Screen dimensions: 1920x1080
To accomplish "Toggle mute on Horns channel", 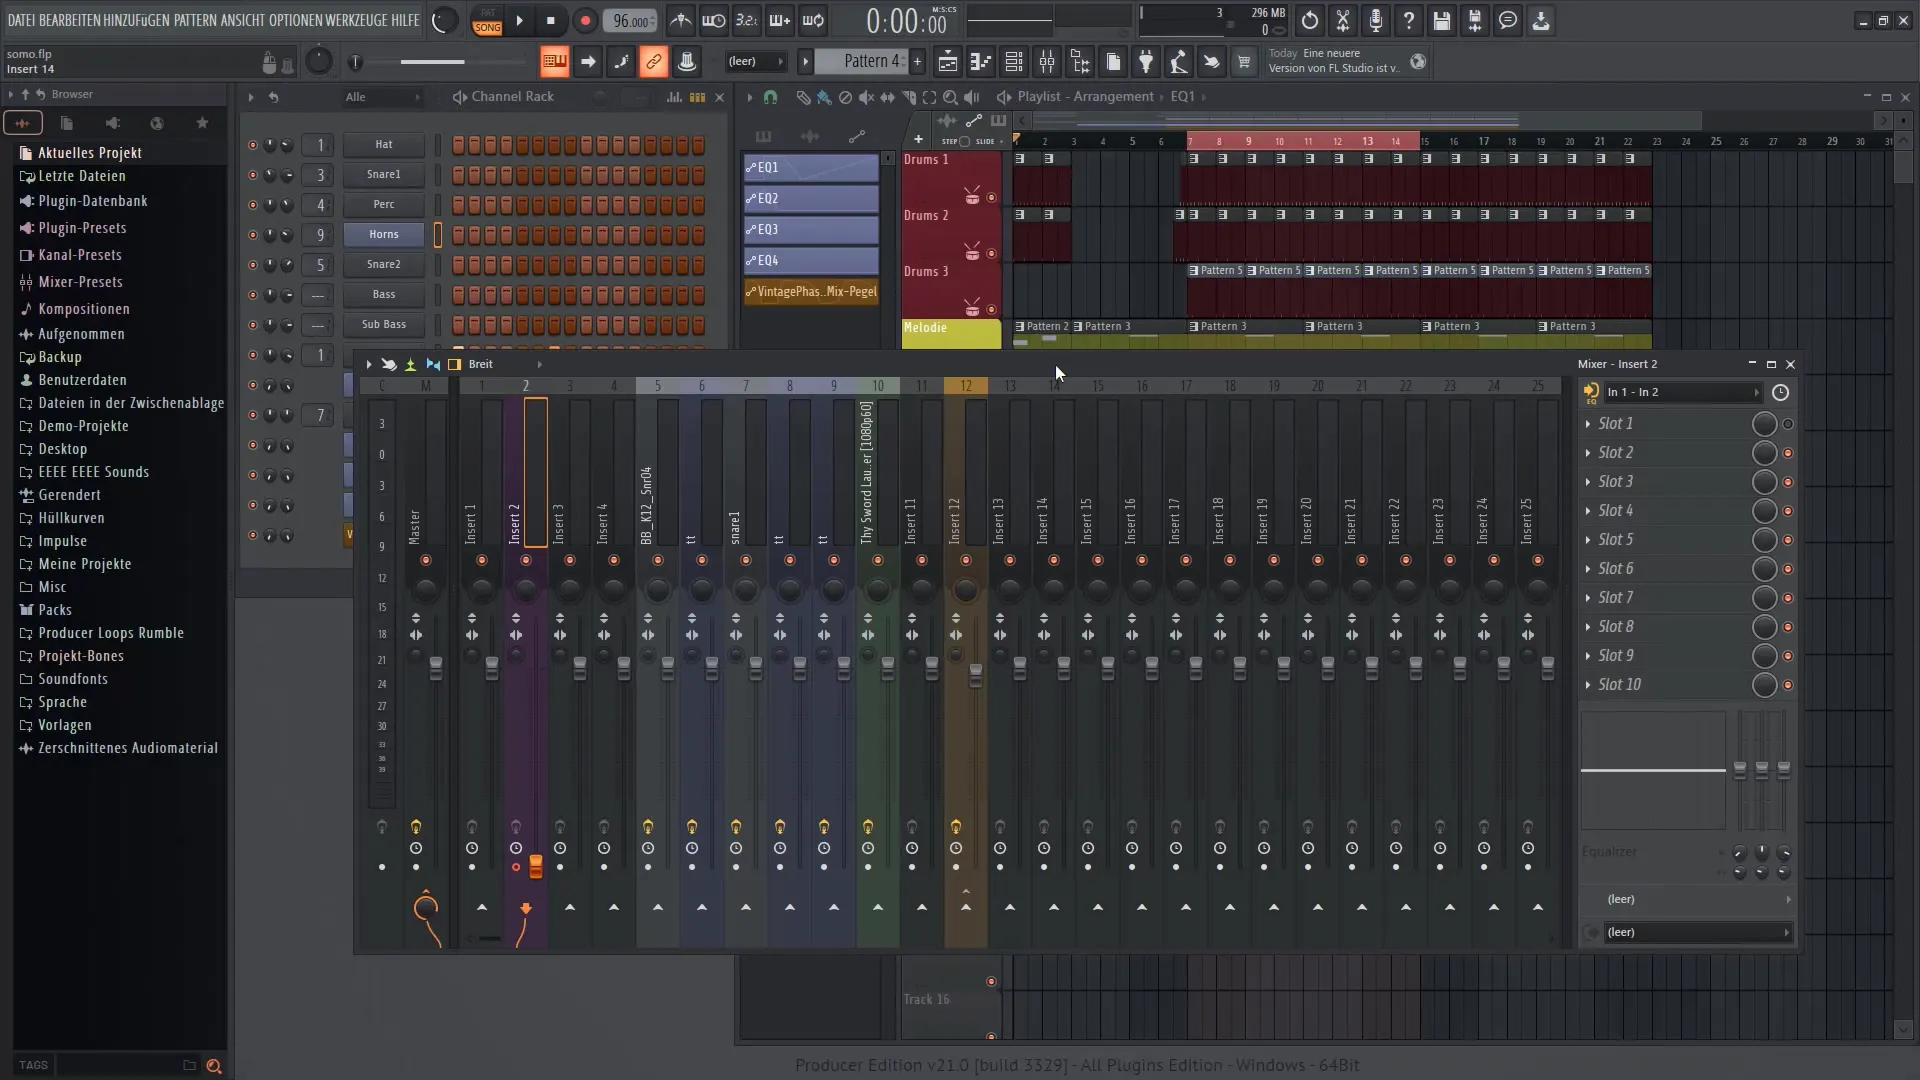I will (x=251, y=233).
